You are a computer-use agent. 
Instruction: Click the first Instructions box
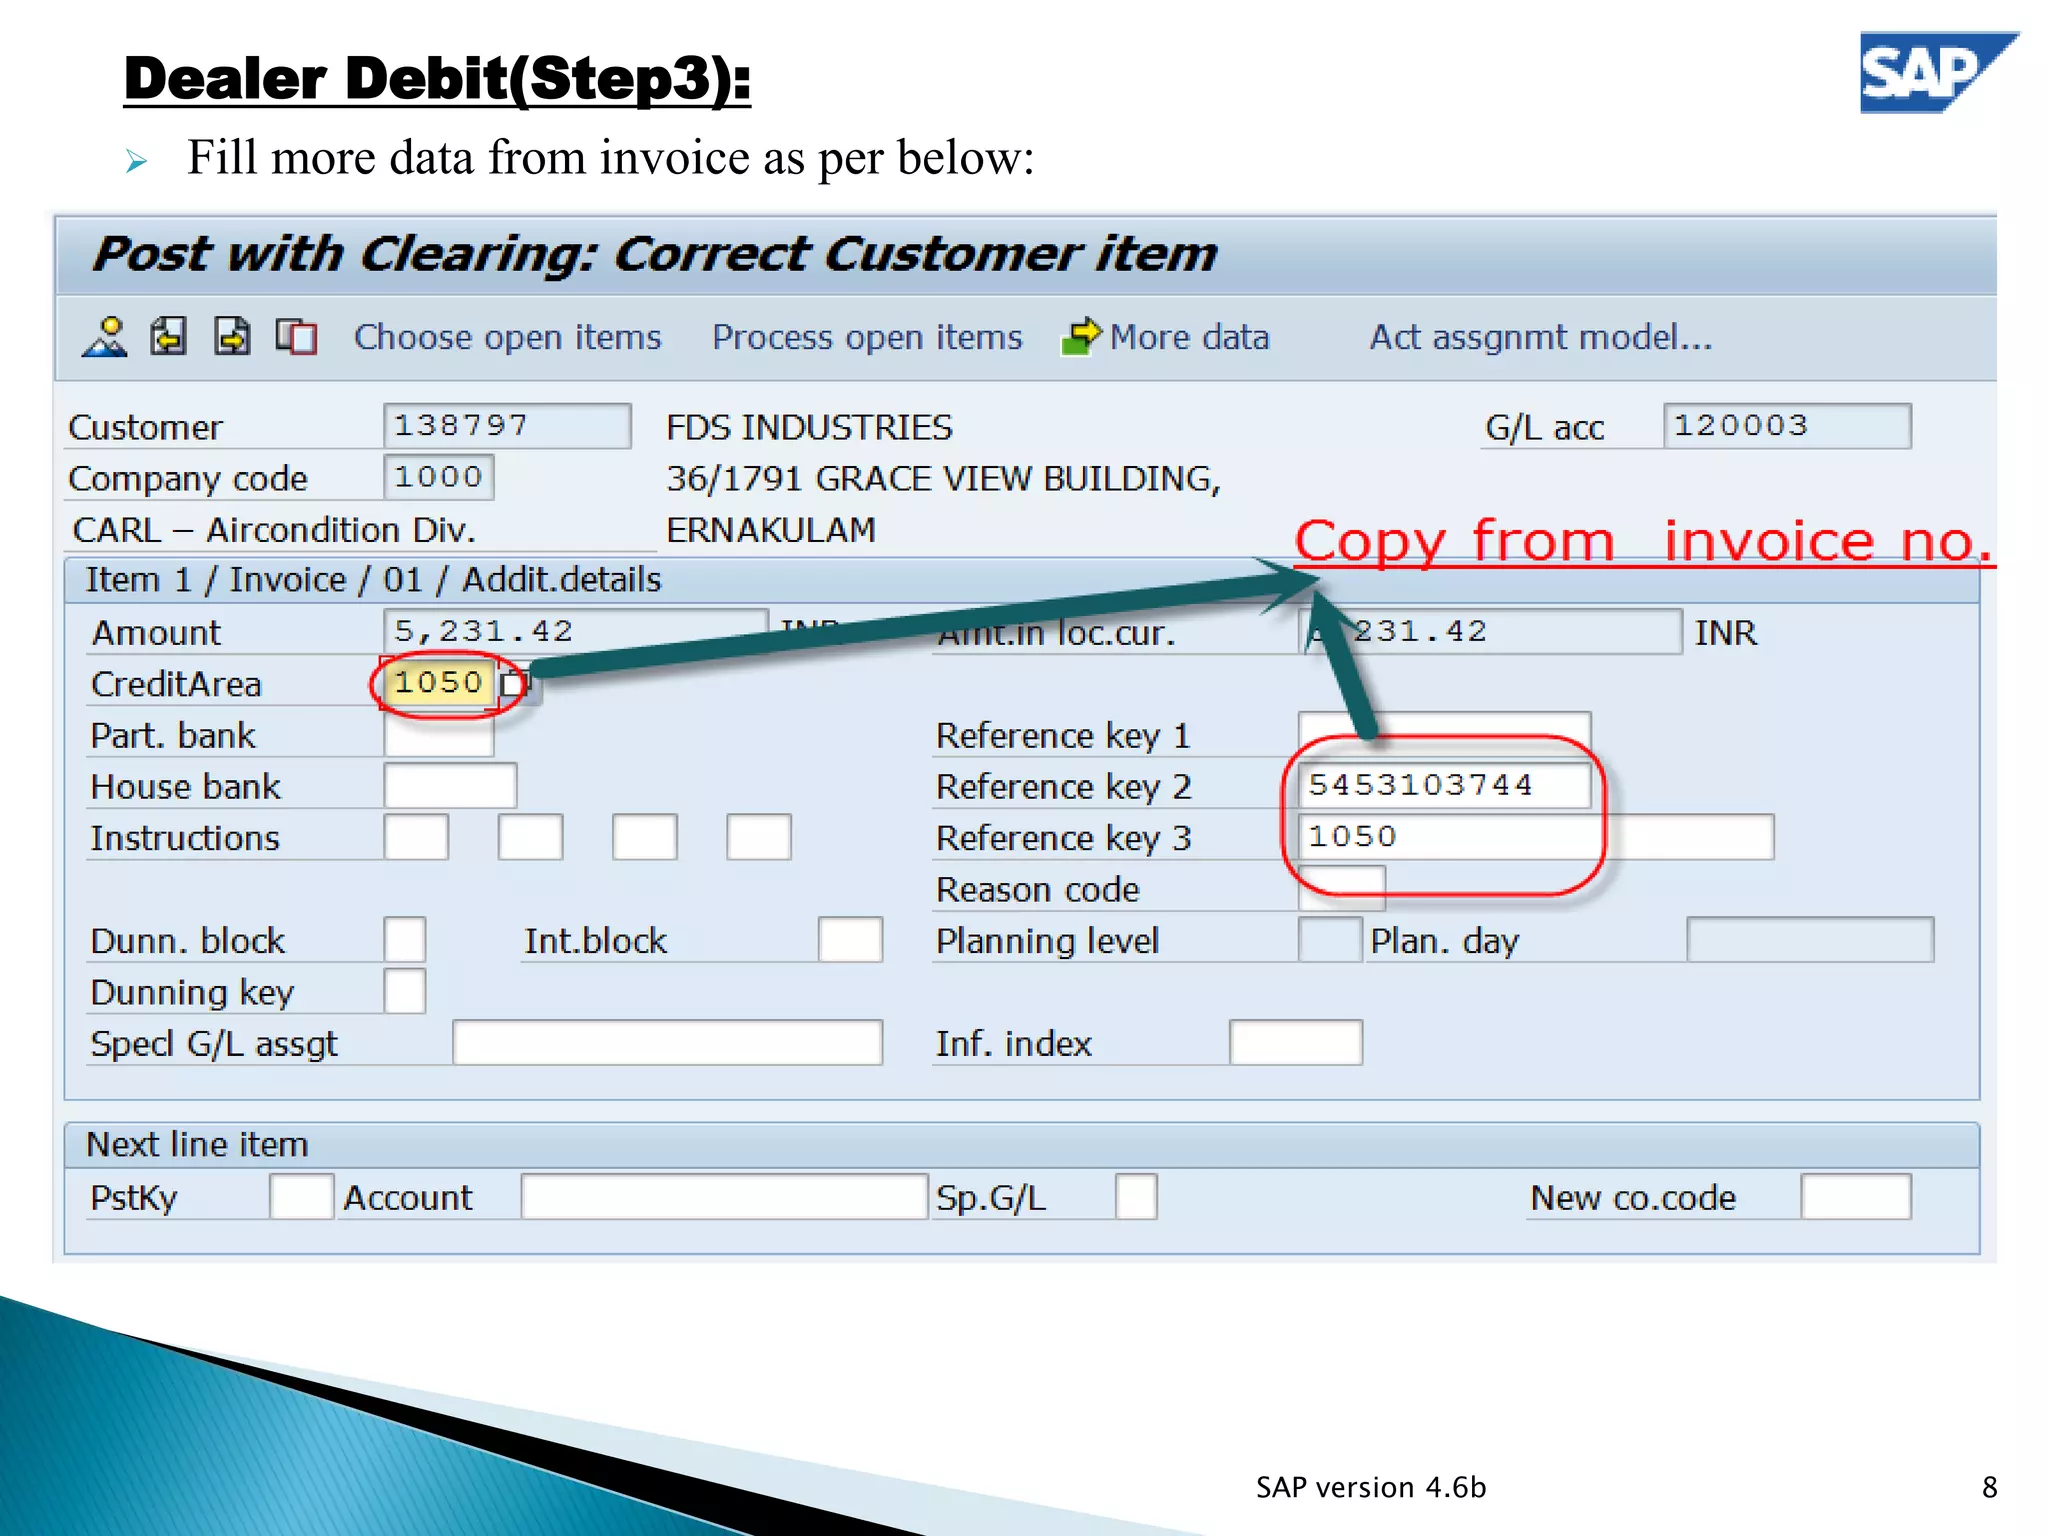tap(416, 837)
